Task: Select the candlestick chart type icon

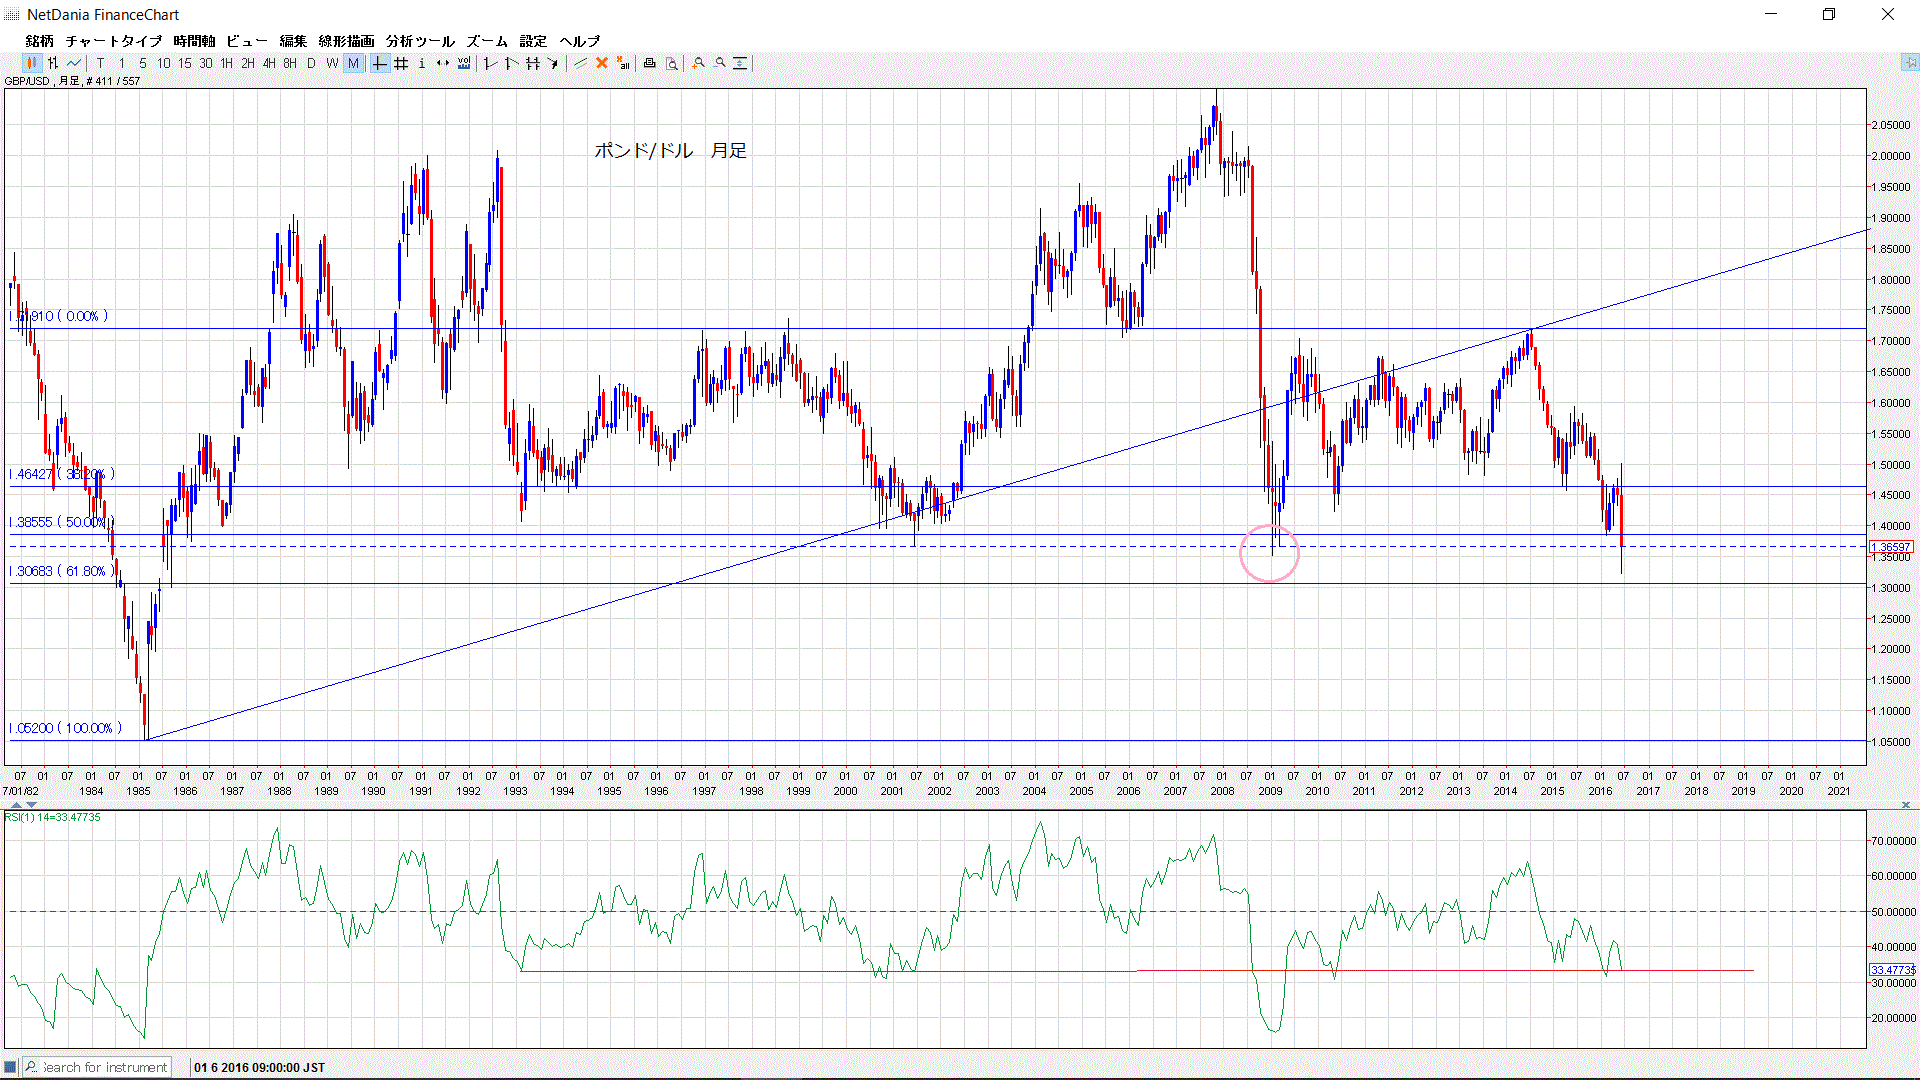Action: [x=32, y=63]
